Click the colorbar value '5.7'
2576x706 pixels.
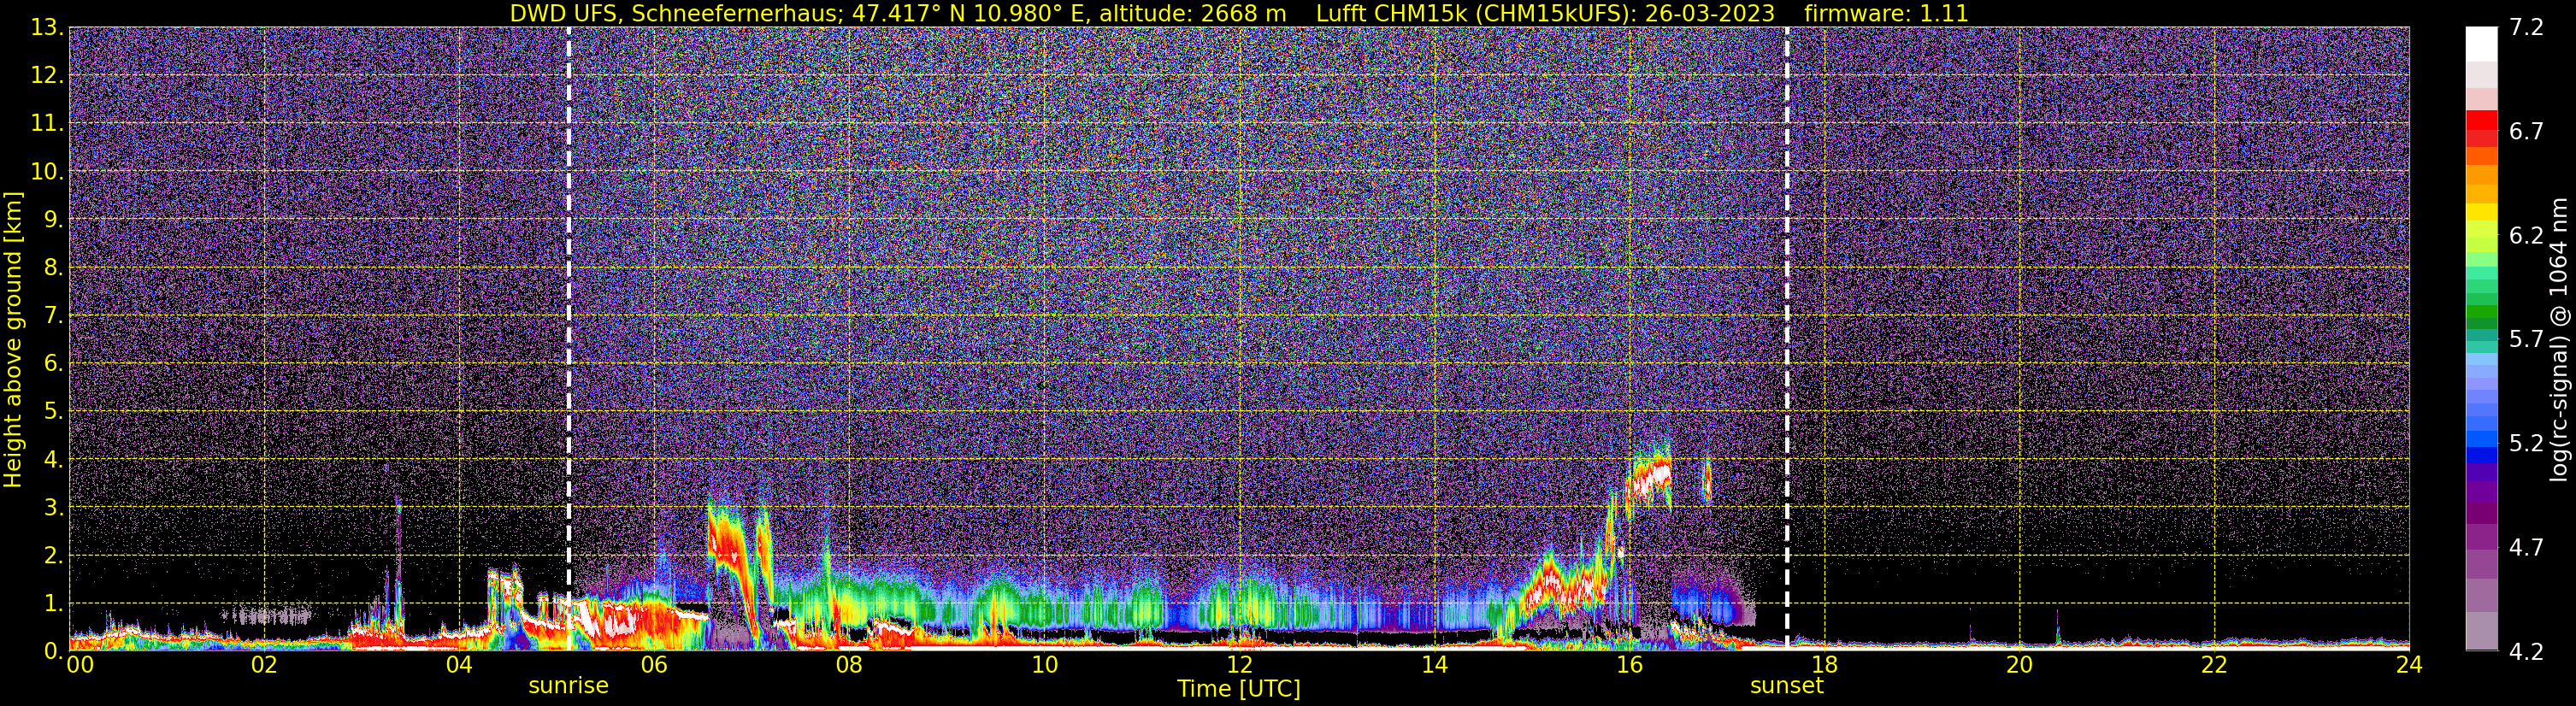point(2526,340)
